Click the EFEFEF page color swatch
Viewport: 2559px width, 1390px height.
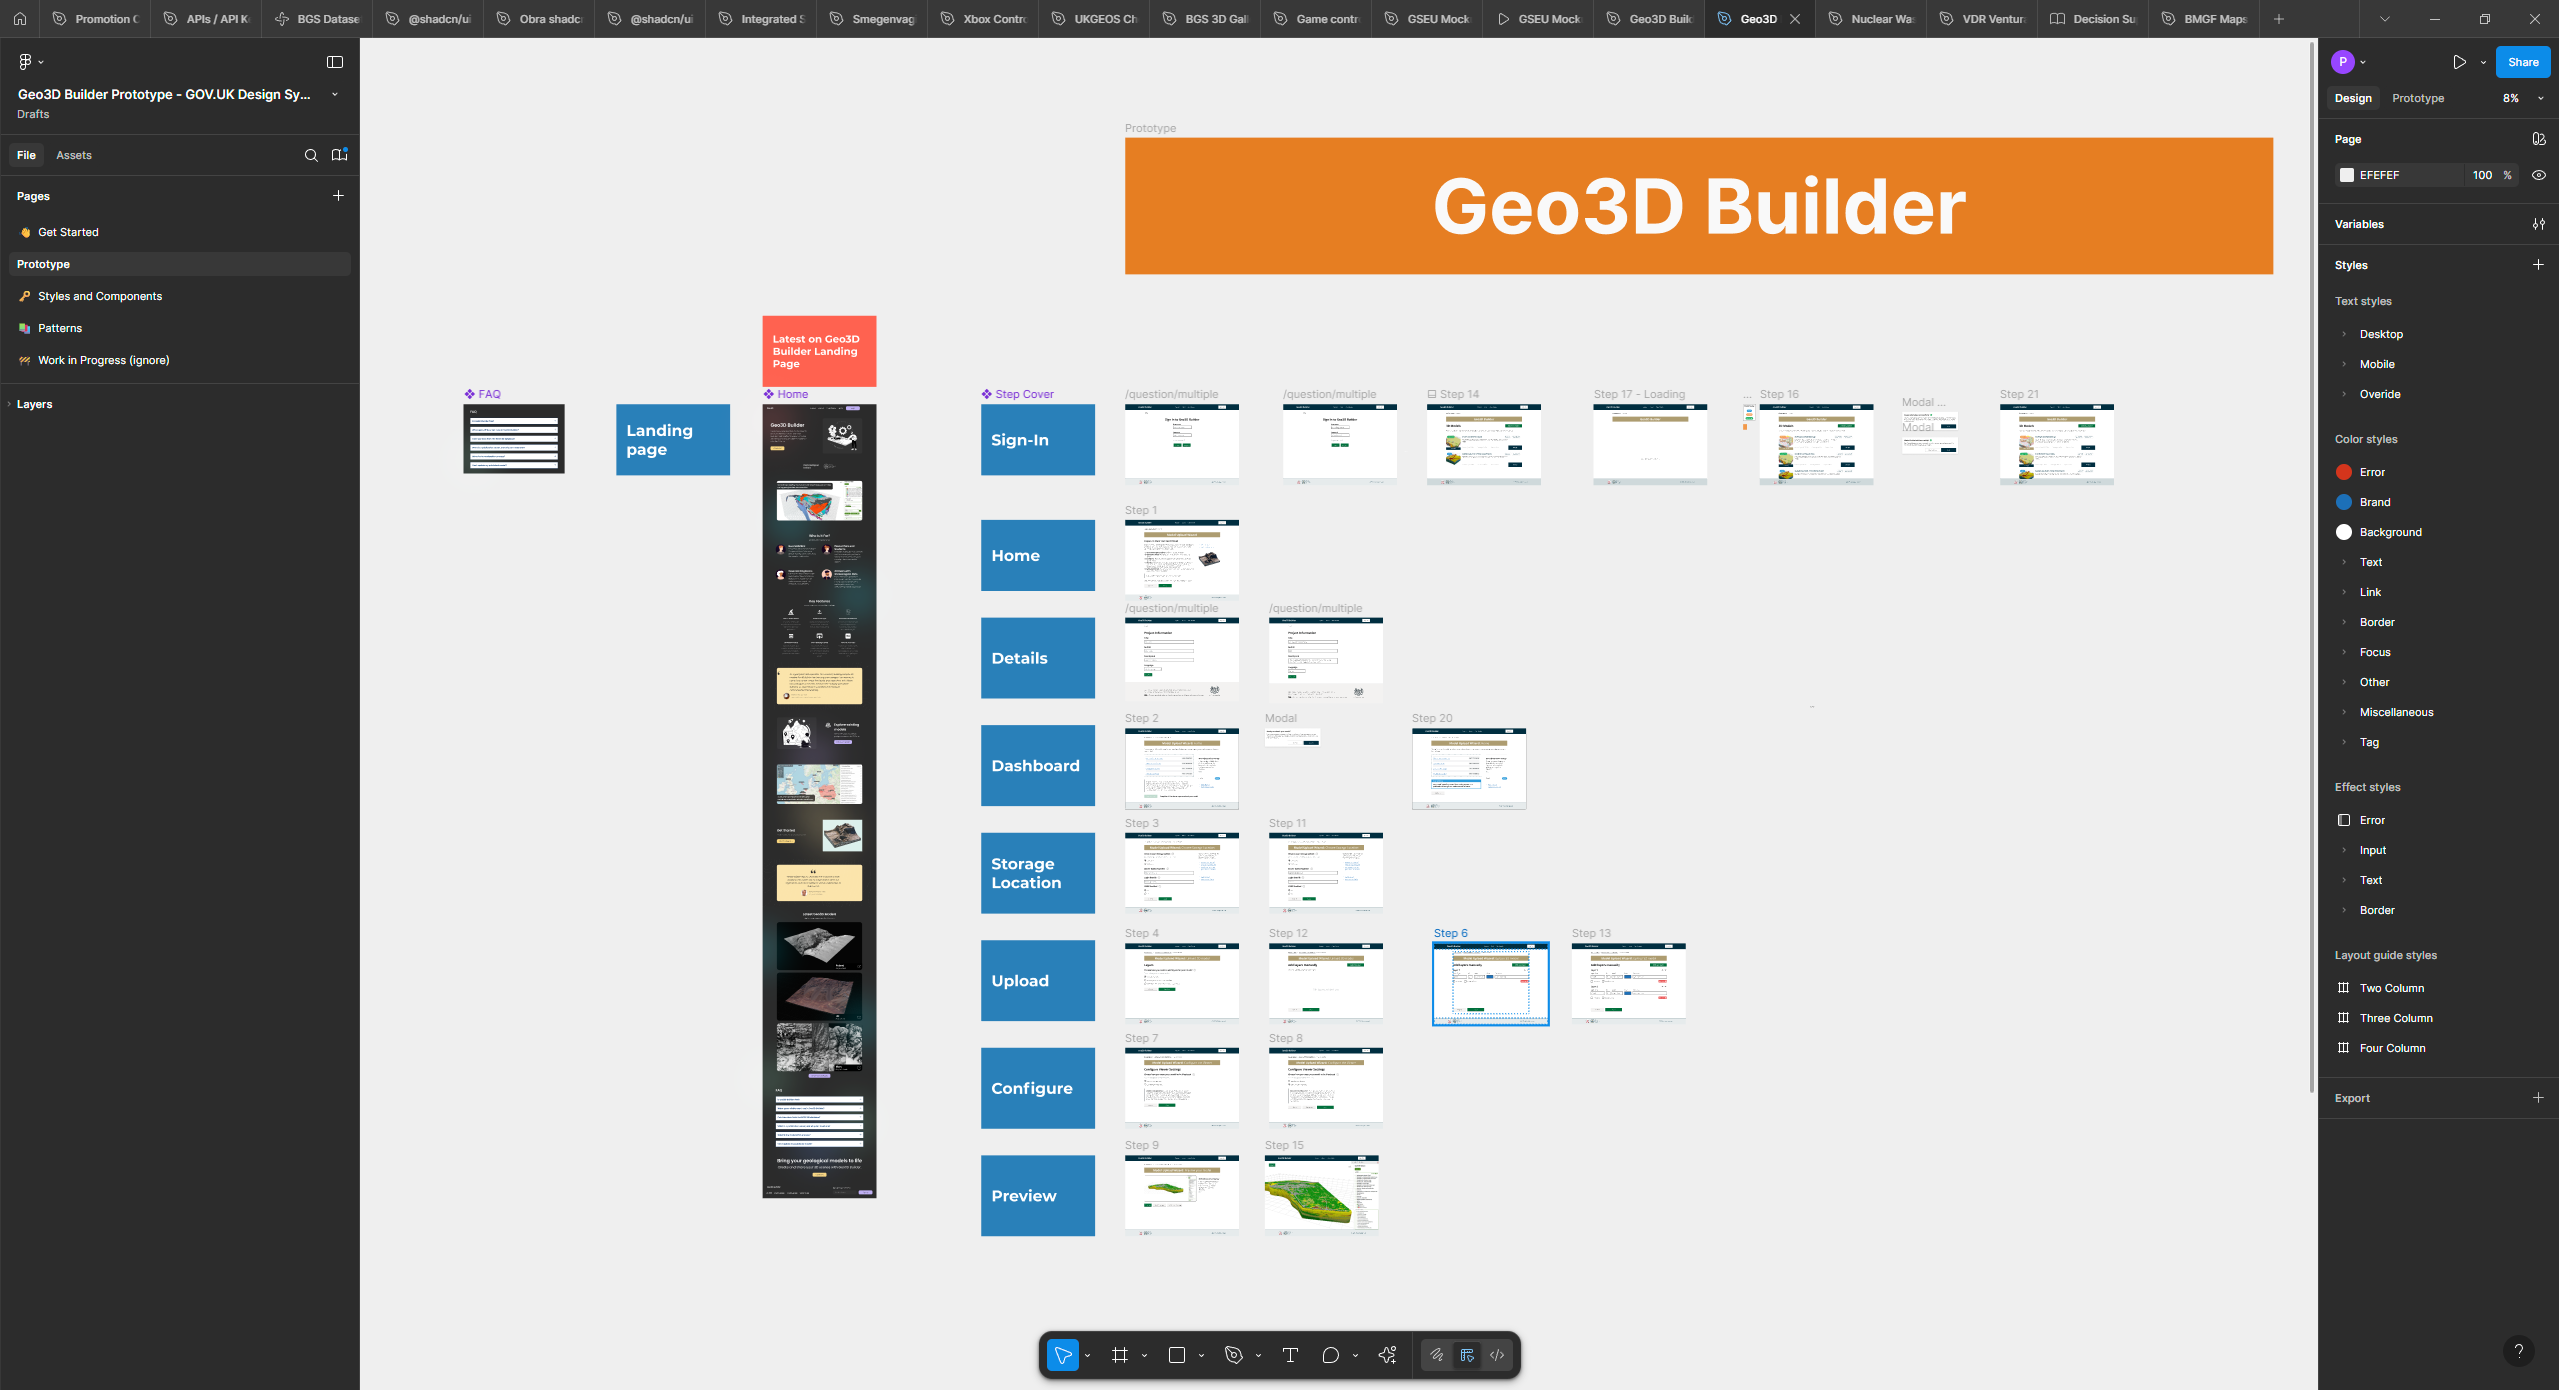point(2346,175)
